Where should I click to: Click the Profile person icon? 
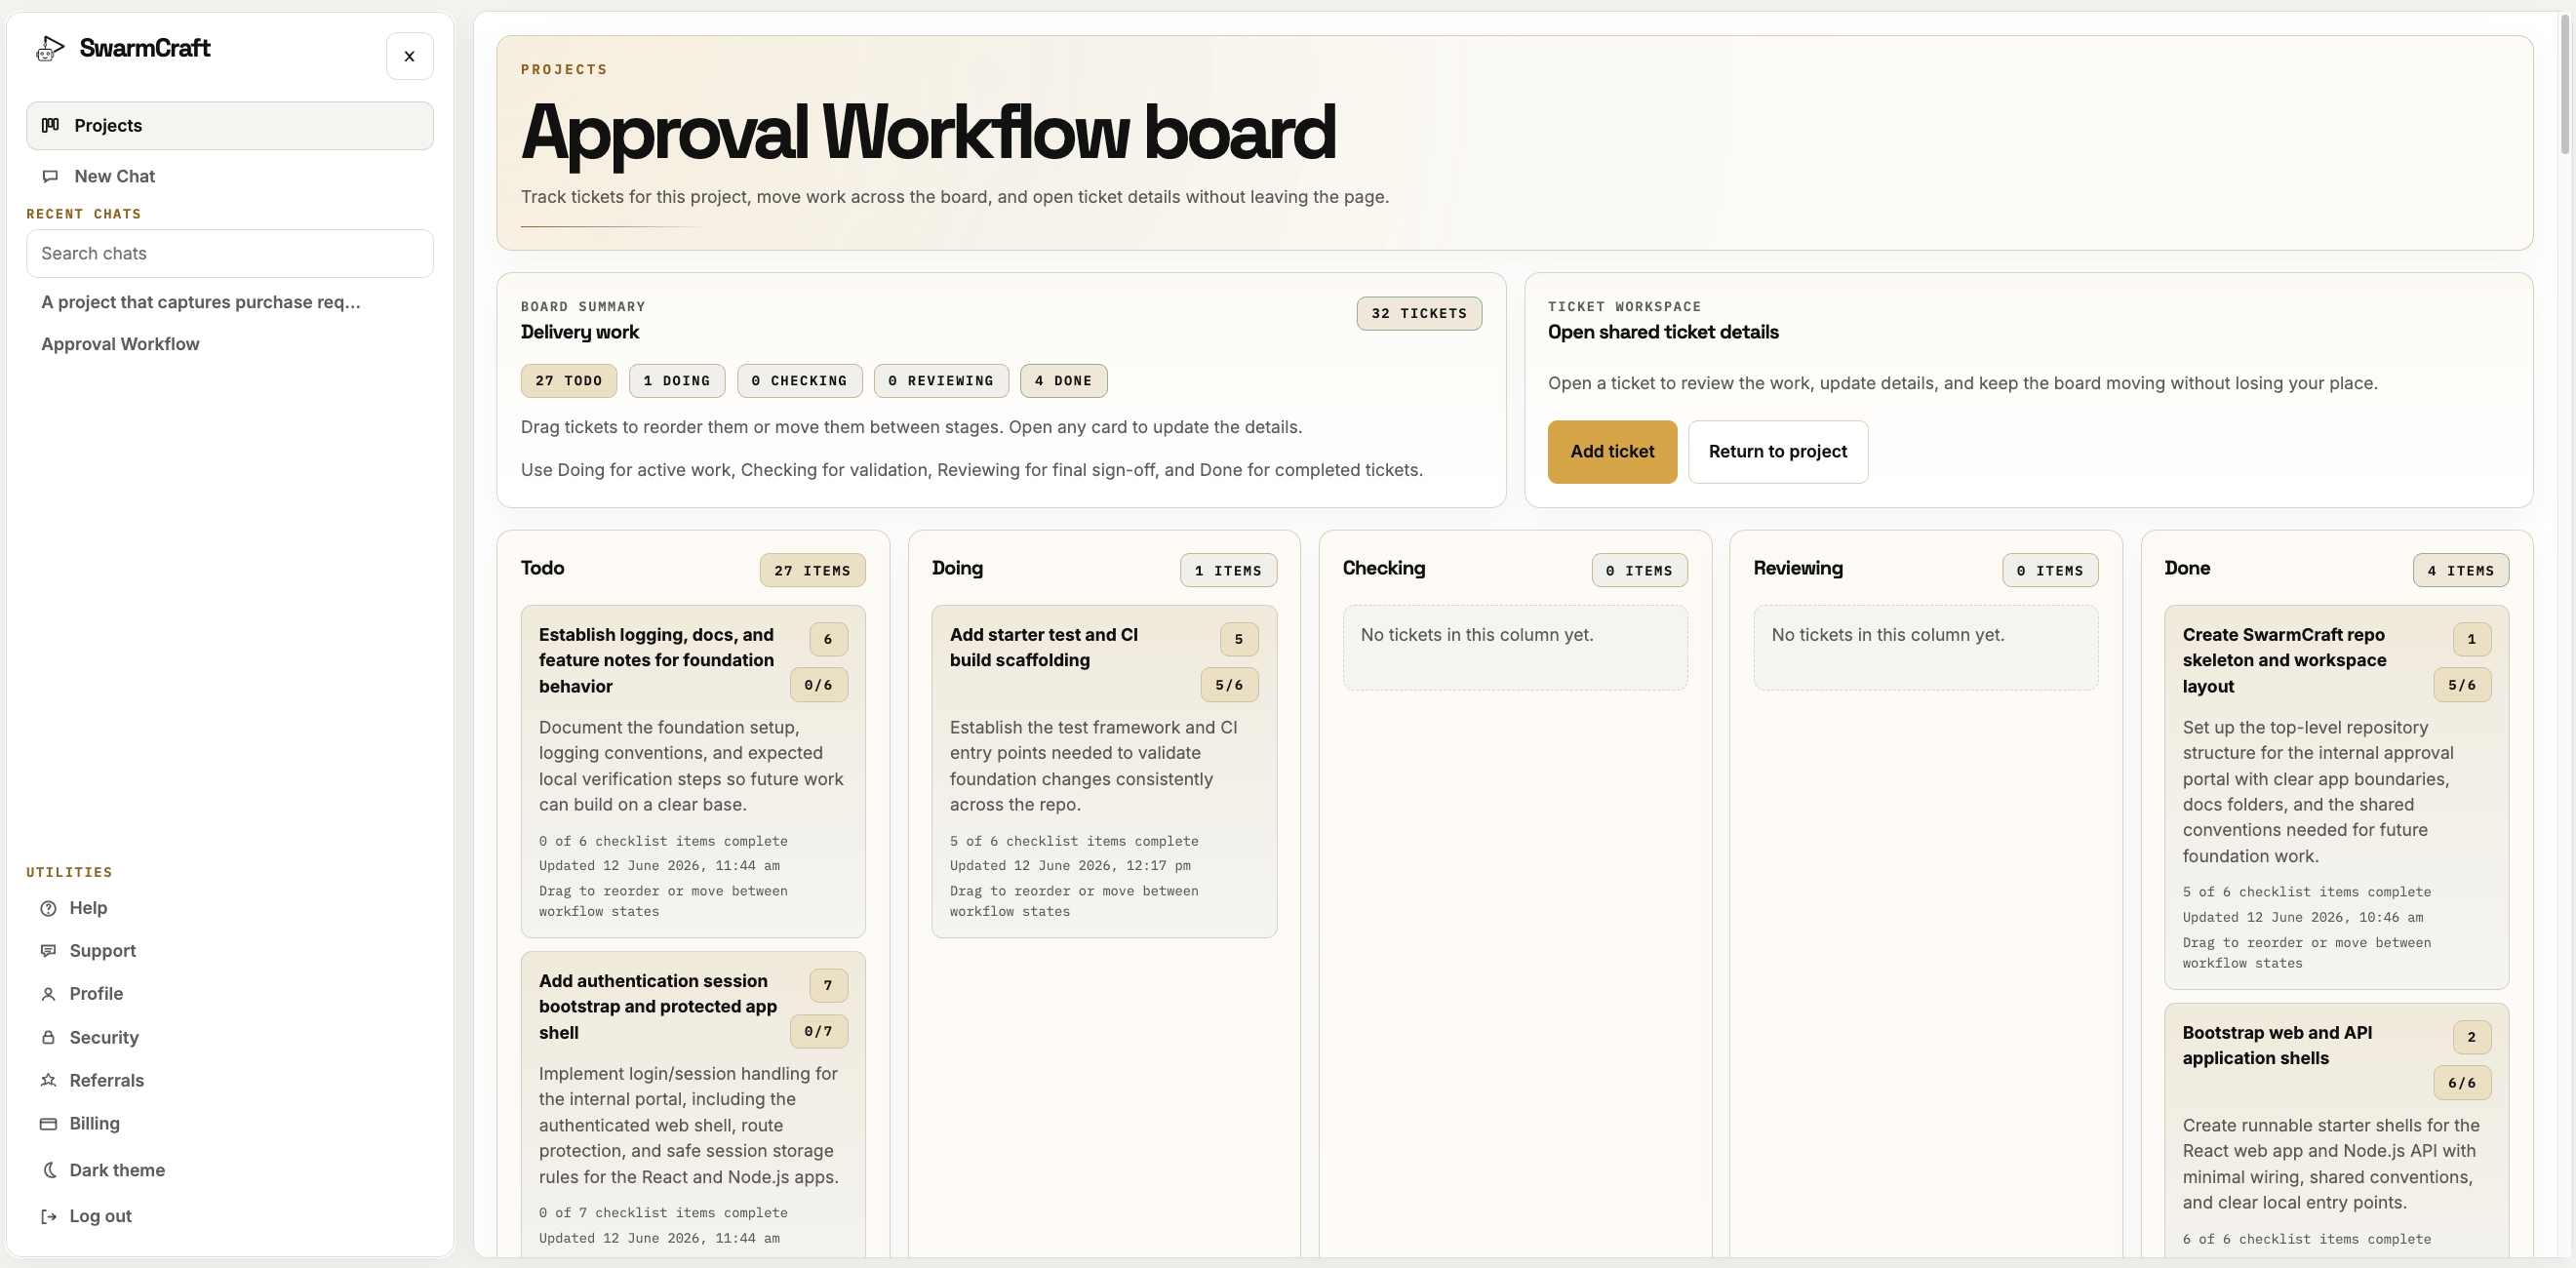pos(48,994)
